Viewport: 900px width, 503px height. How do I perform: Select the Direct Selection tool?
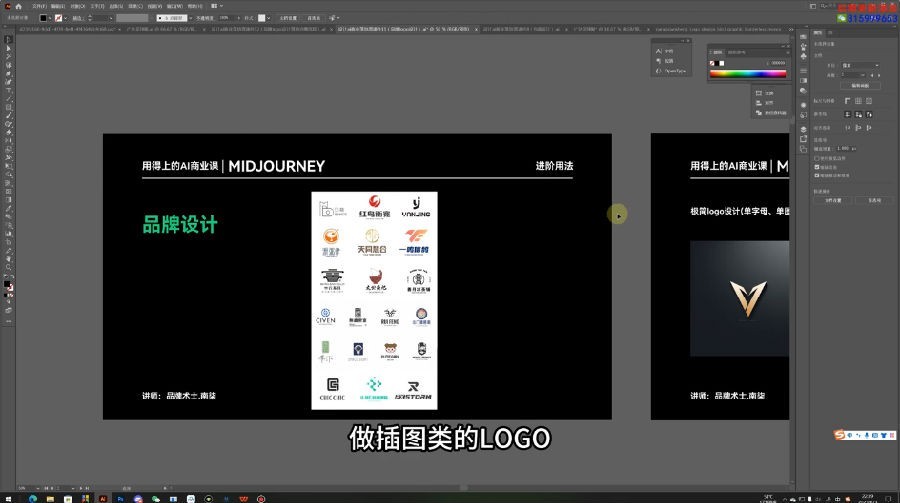8,48
